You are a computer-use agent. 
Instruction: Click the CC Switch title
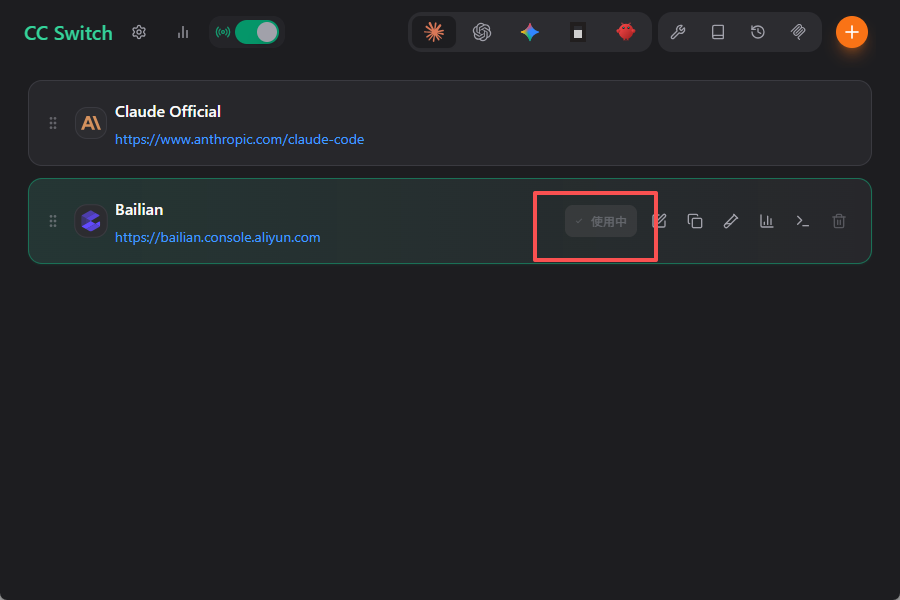[x=68, y=33]
